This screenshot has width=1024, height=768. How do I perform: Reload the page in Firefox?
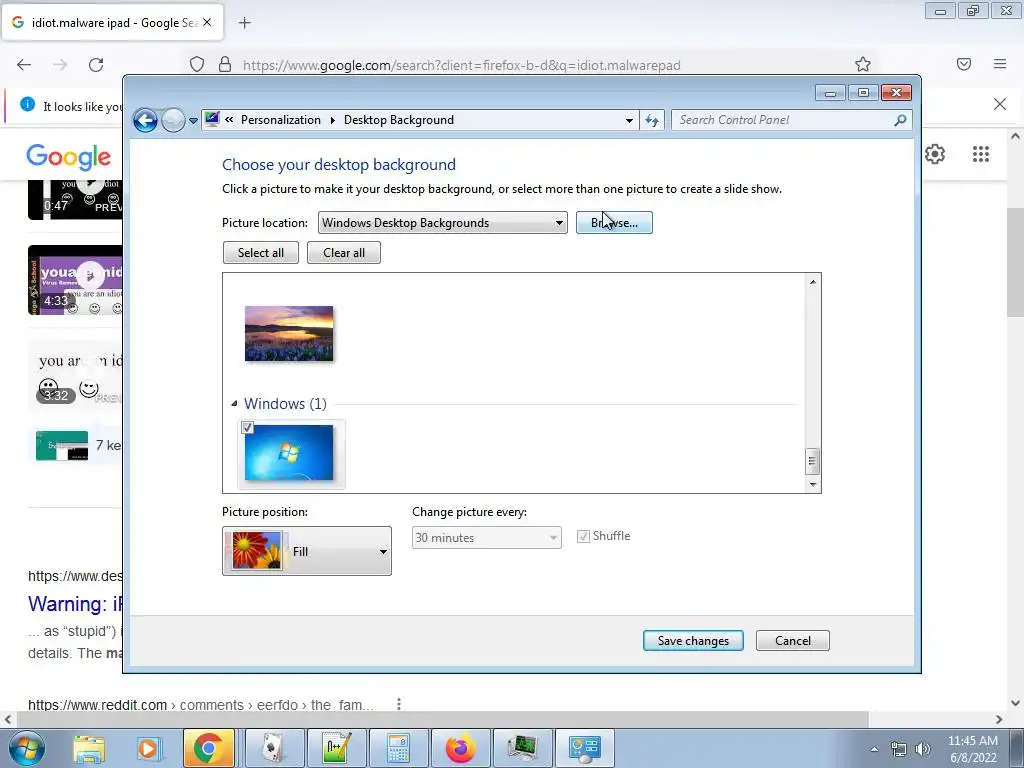[x=96, y=65]
